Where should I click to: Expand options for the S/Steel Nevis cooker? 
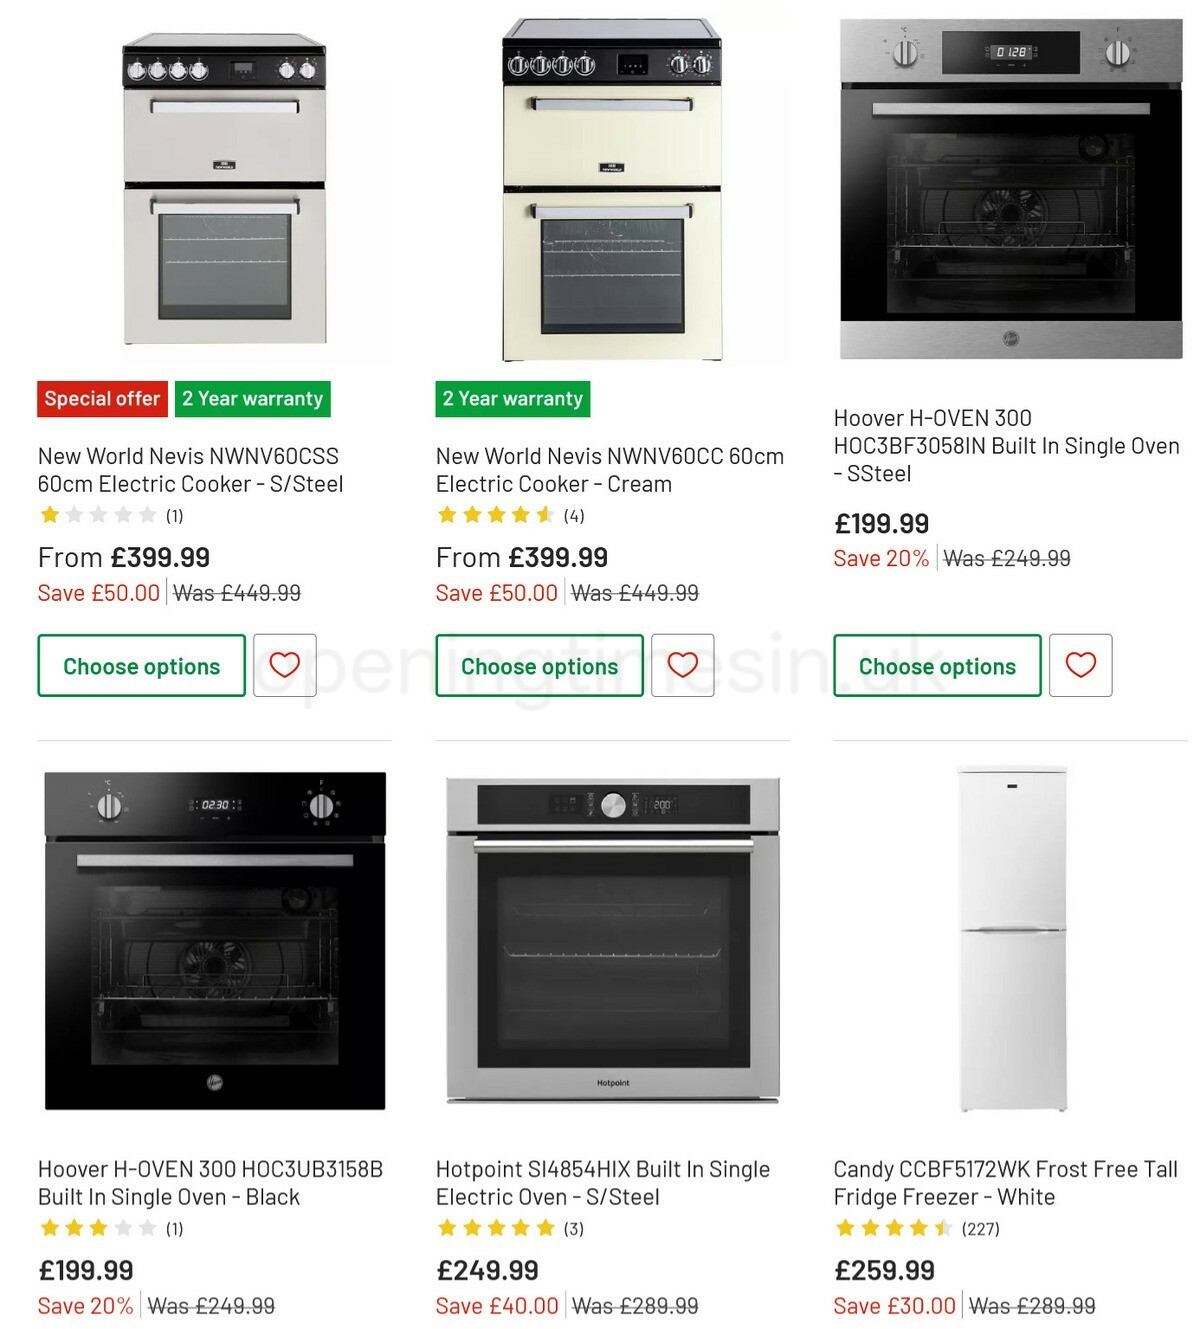140,665
